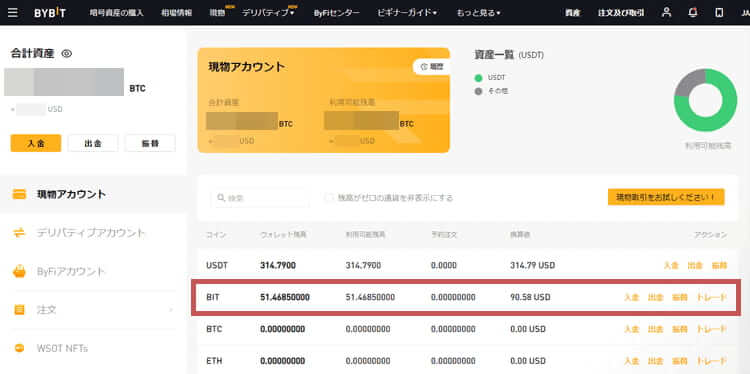Click 振替 link in BTC row

[x=680, y=329]
